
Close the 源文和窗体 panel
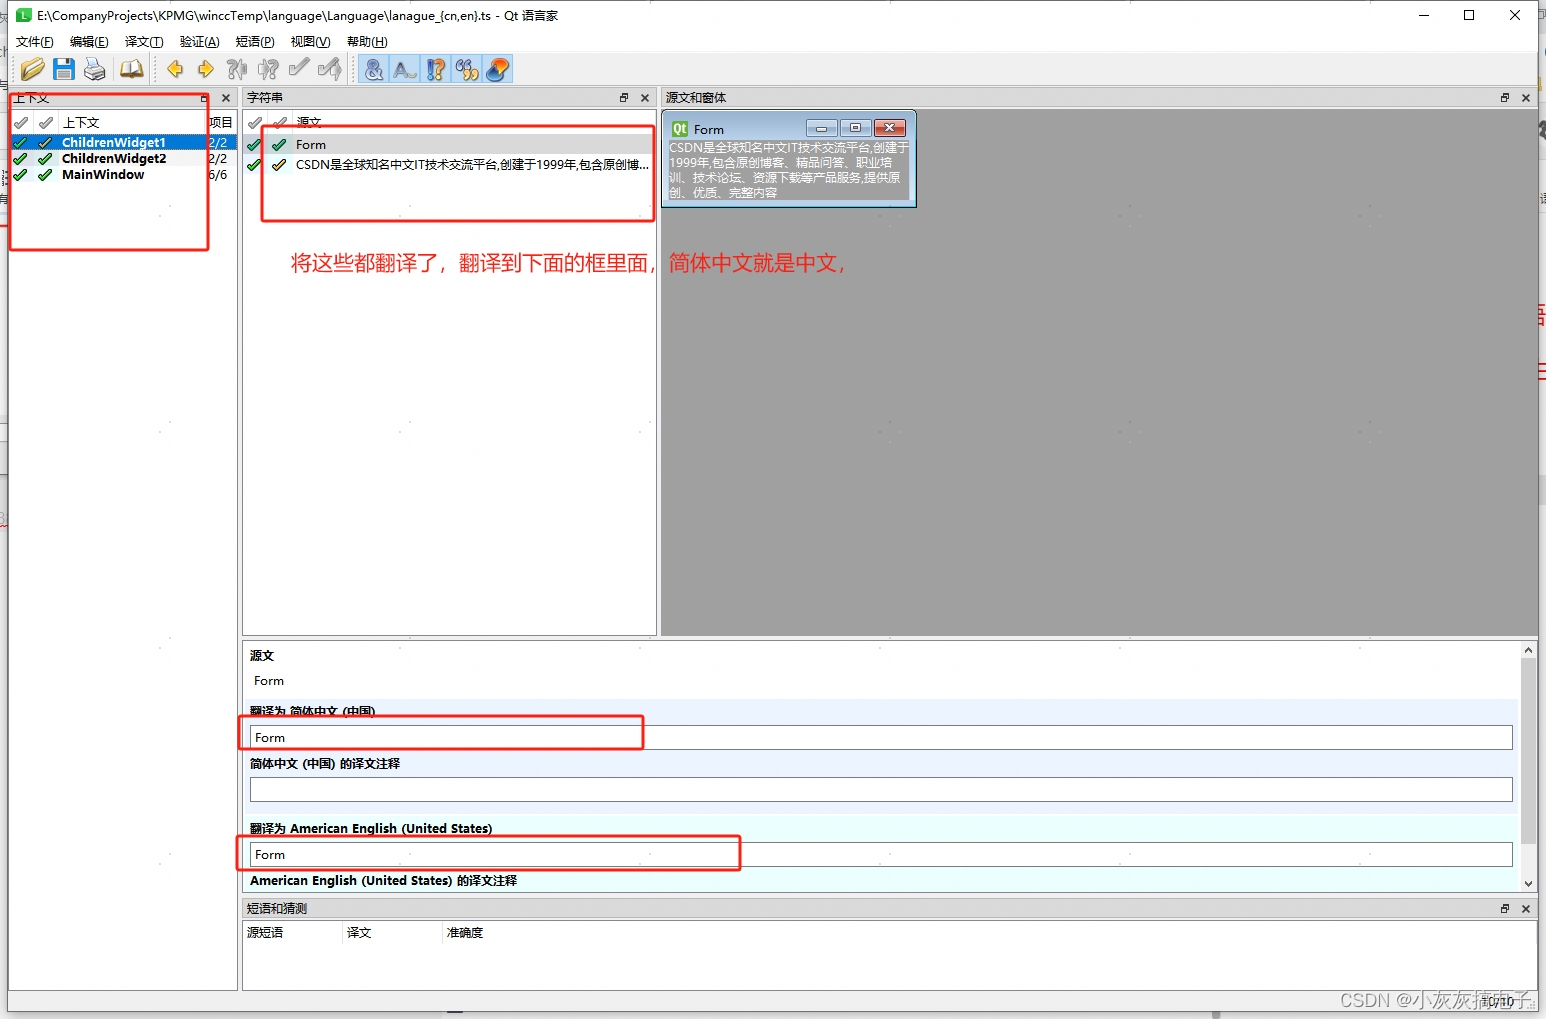(x=1526, y=98)
